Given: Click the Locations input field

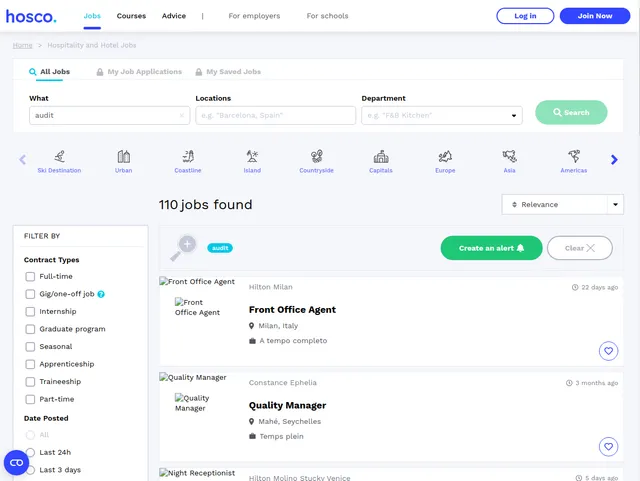Looking at the screenshot, I should click(275, 116).
